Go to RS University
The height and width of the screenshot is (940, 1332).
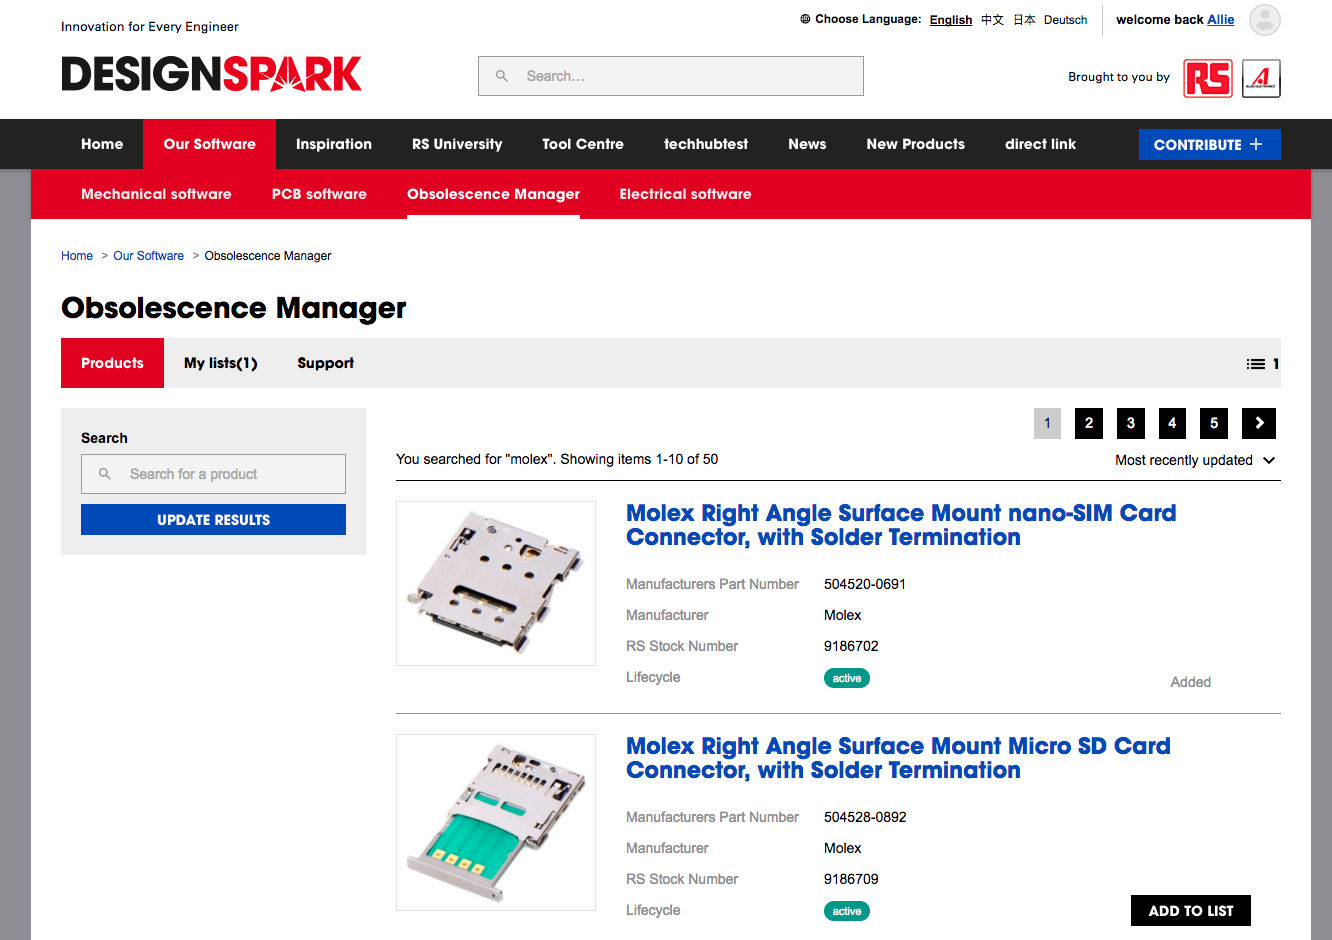click(x=457, y=144)
